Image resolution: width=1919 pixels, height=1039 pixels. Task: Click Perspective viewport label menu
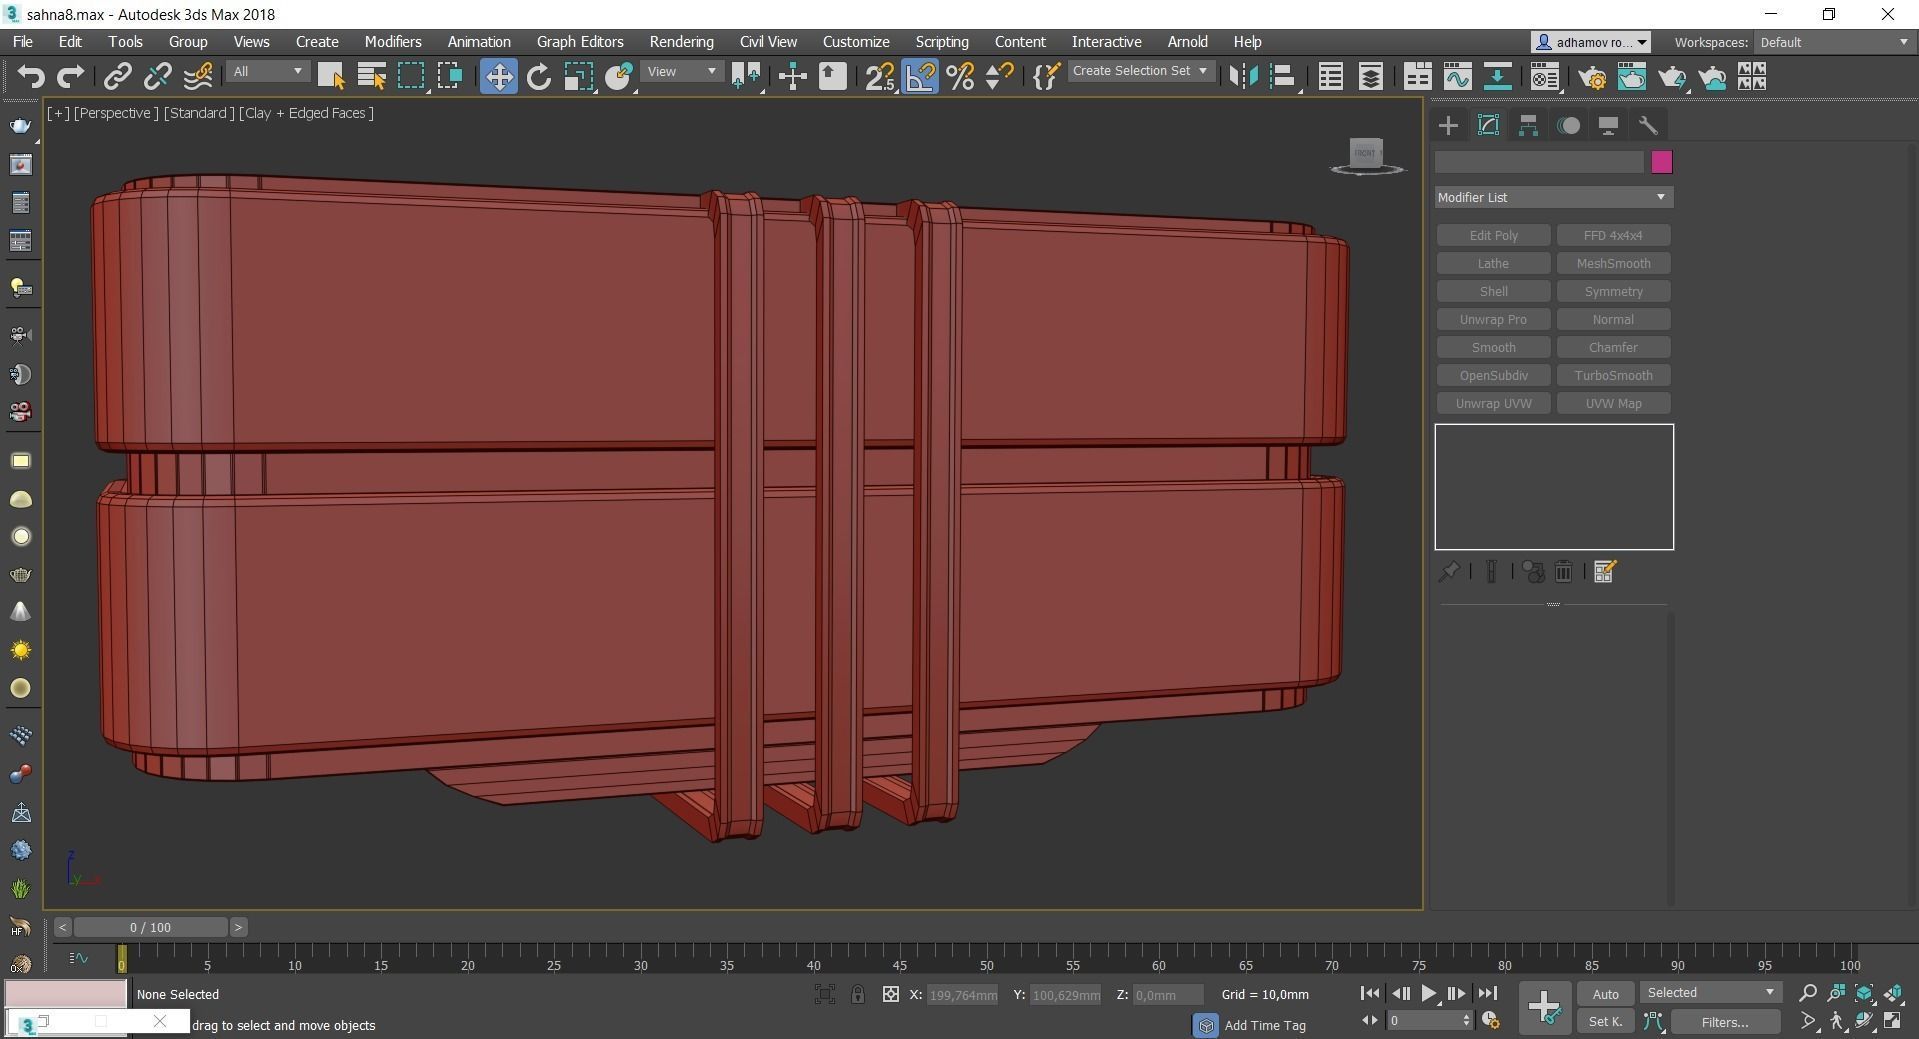click(116, 113)
